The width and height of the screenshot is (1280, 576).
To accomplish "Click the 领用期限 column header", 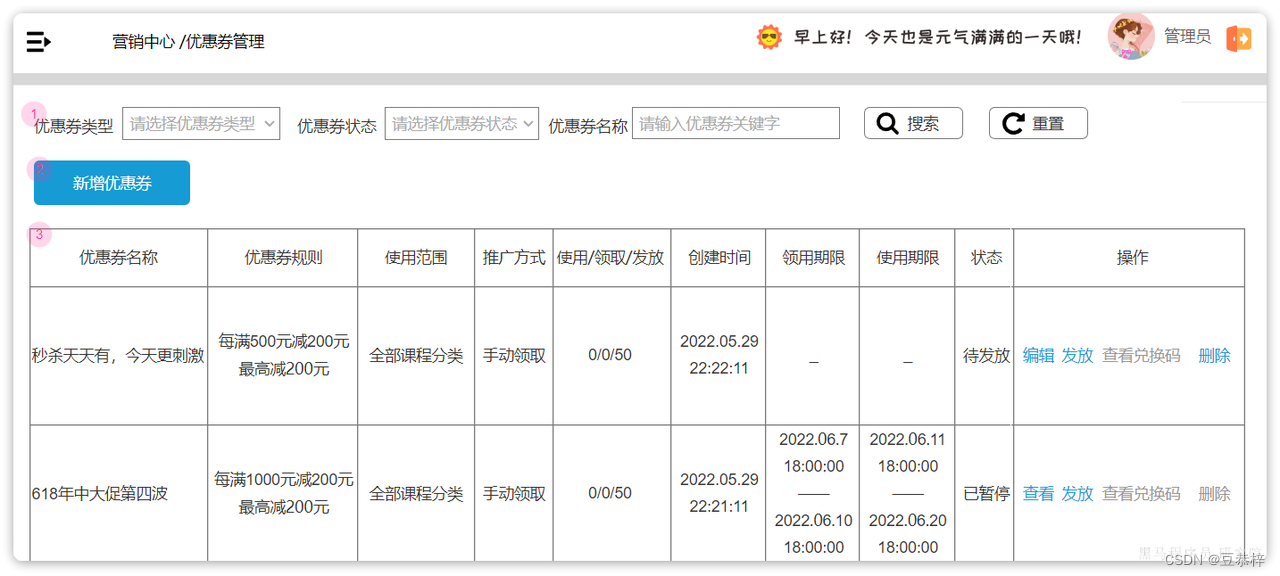I will [813, 258].
